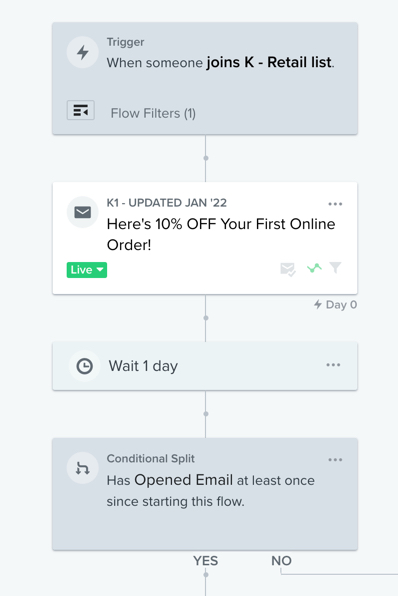398x596 pixels.
Task: Click the smart sending envelope-check icon
Action: tap(288, 269)
